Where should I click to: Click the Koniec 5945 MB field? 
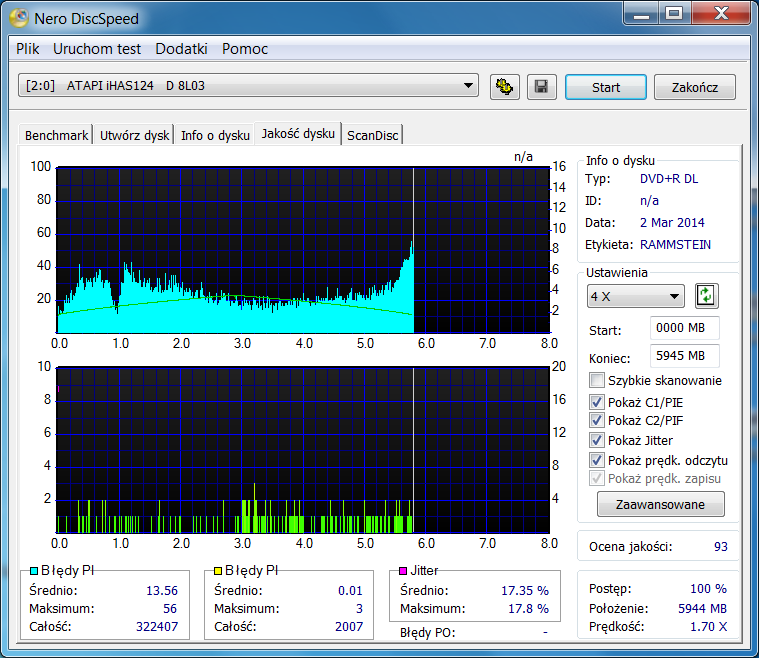684,356
